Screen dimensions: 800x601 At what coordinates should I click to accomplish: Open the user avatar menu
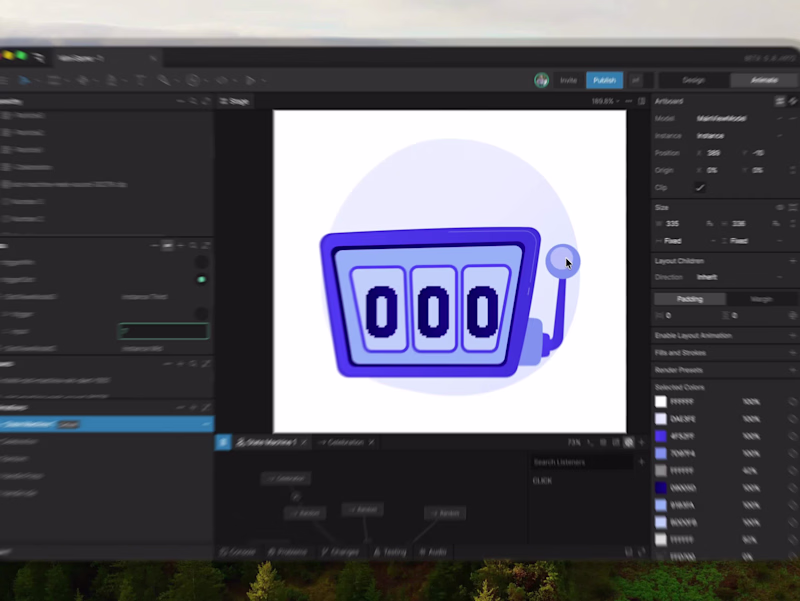pyautogui.click(x=541, y=80)
